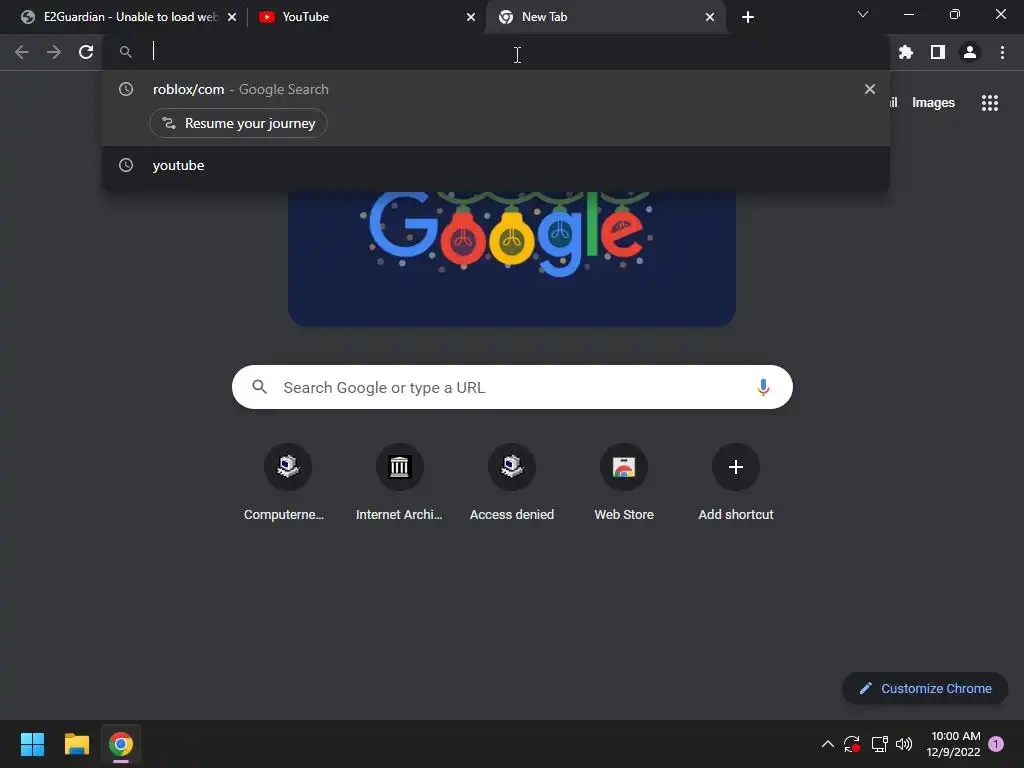Click Resume your journey chip
The width and height of the screenshot is (1024, 768).
coord(238,123)
